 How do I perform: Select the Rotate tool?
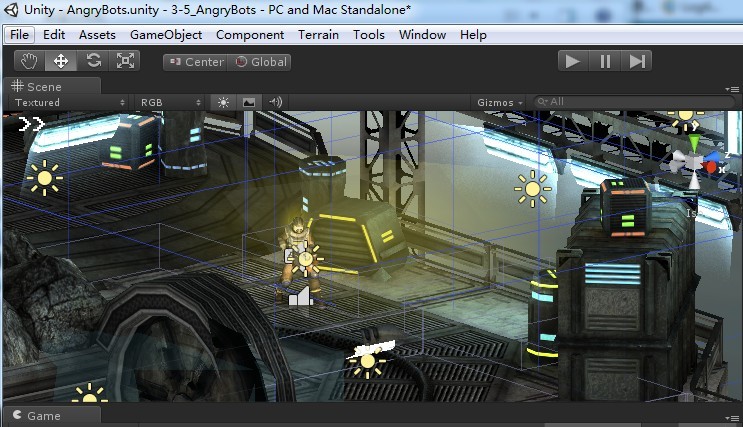pyautogui.click(x=93, y=61)
